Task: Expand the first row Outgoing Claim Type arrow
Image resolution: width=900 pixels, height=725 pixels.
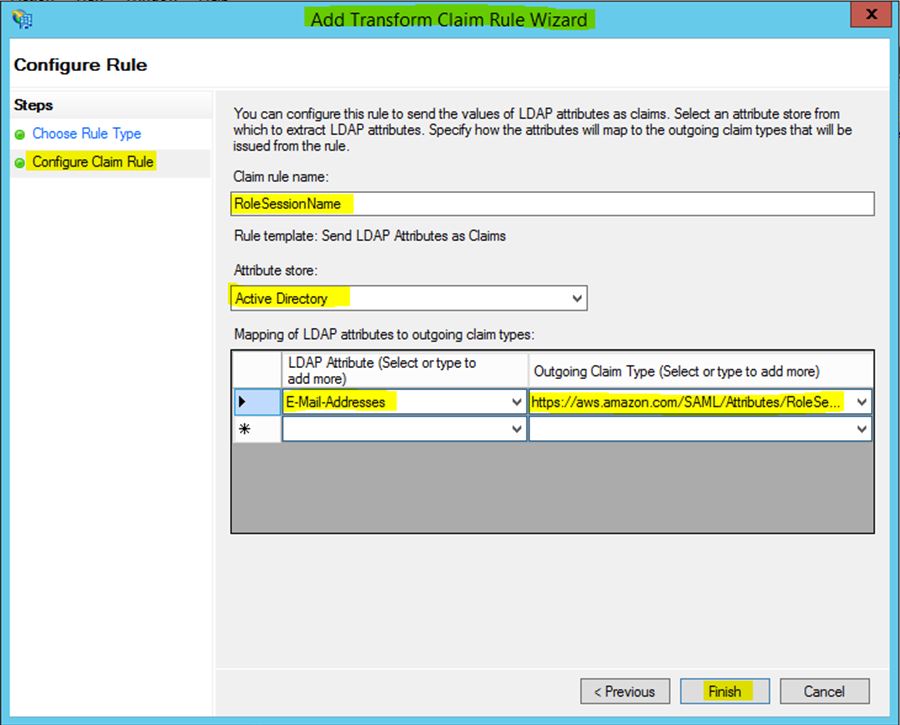Action: [x=862, y=402]
